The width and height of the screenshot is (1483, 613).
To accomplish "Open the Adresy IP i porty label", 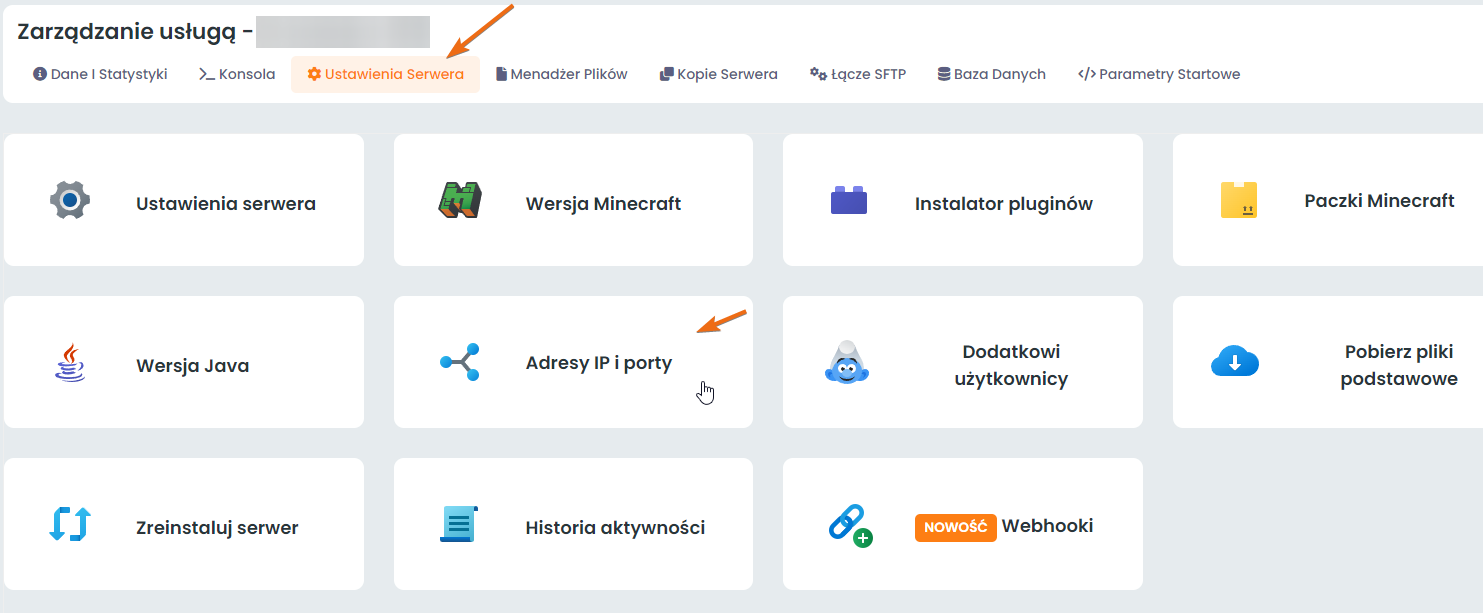I will (599, 363).
